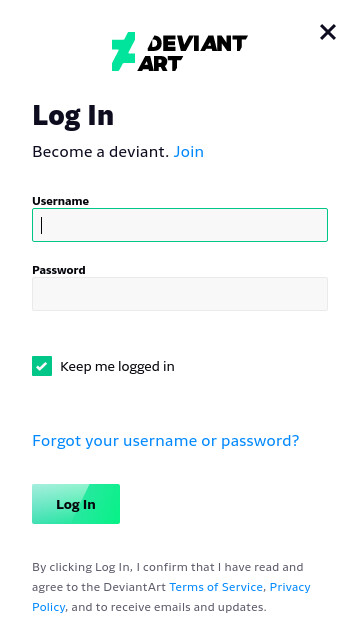The width and height of the screenshot is (360, 640).
Task: Click the white checkmark in the green box
Action: [42, 366]
